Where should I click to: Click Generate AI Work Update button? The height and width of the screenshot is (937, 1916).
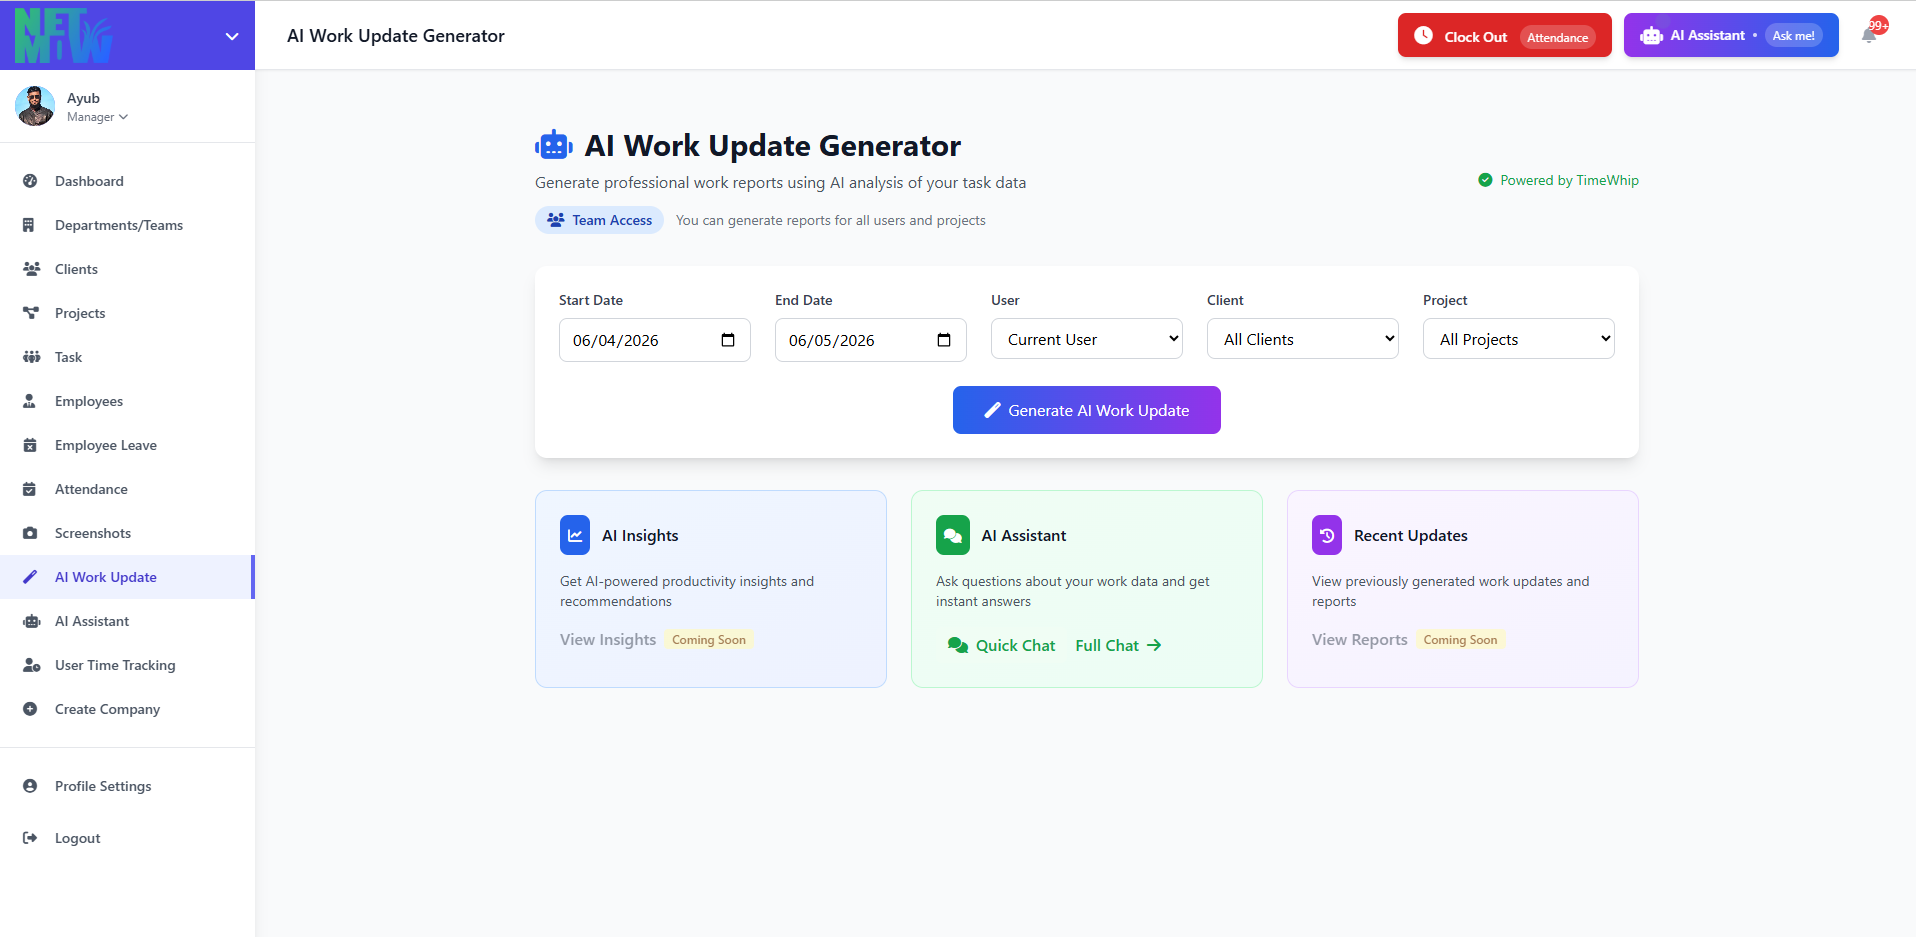click(x=1087, y=410)
